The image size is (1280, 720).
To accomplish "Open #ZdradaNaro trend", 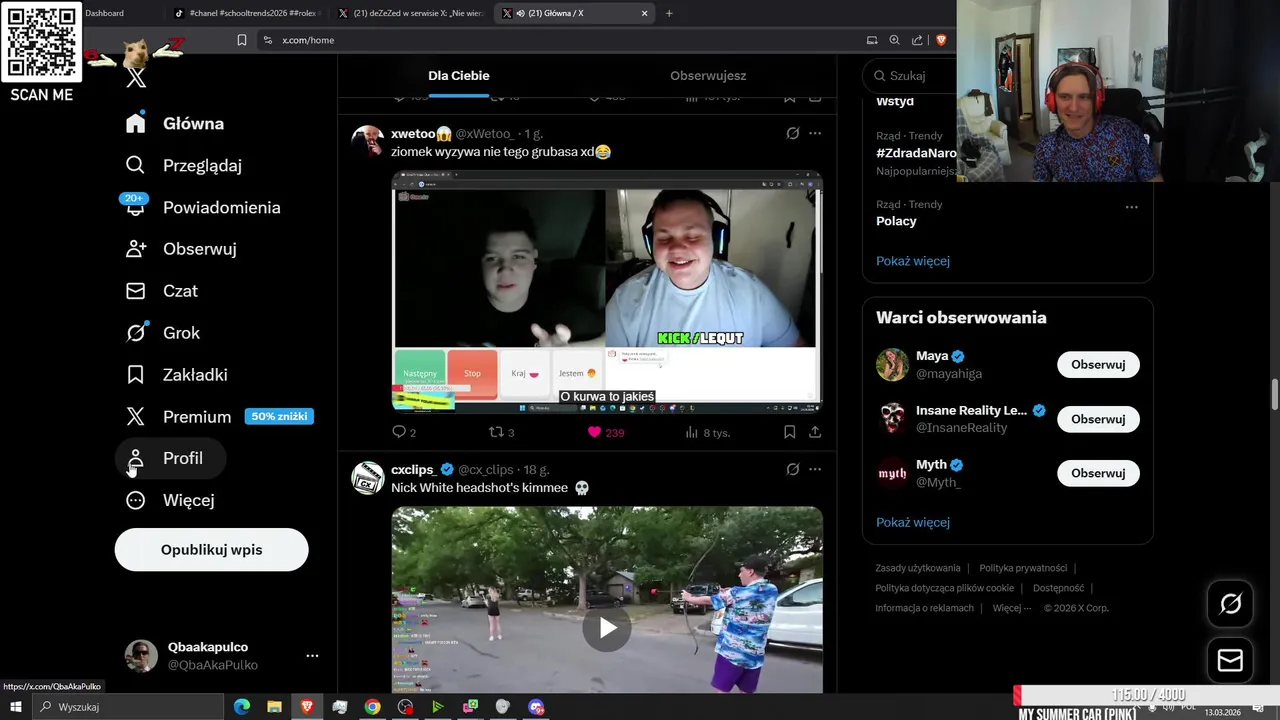I will (x=917, y=153).
